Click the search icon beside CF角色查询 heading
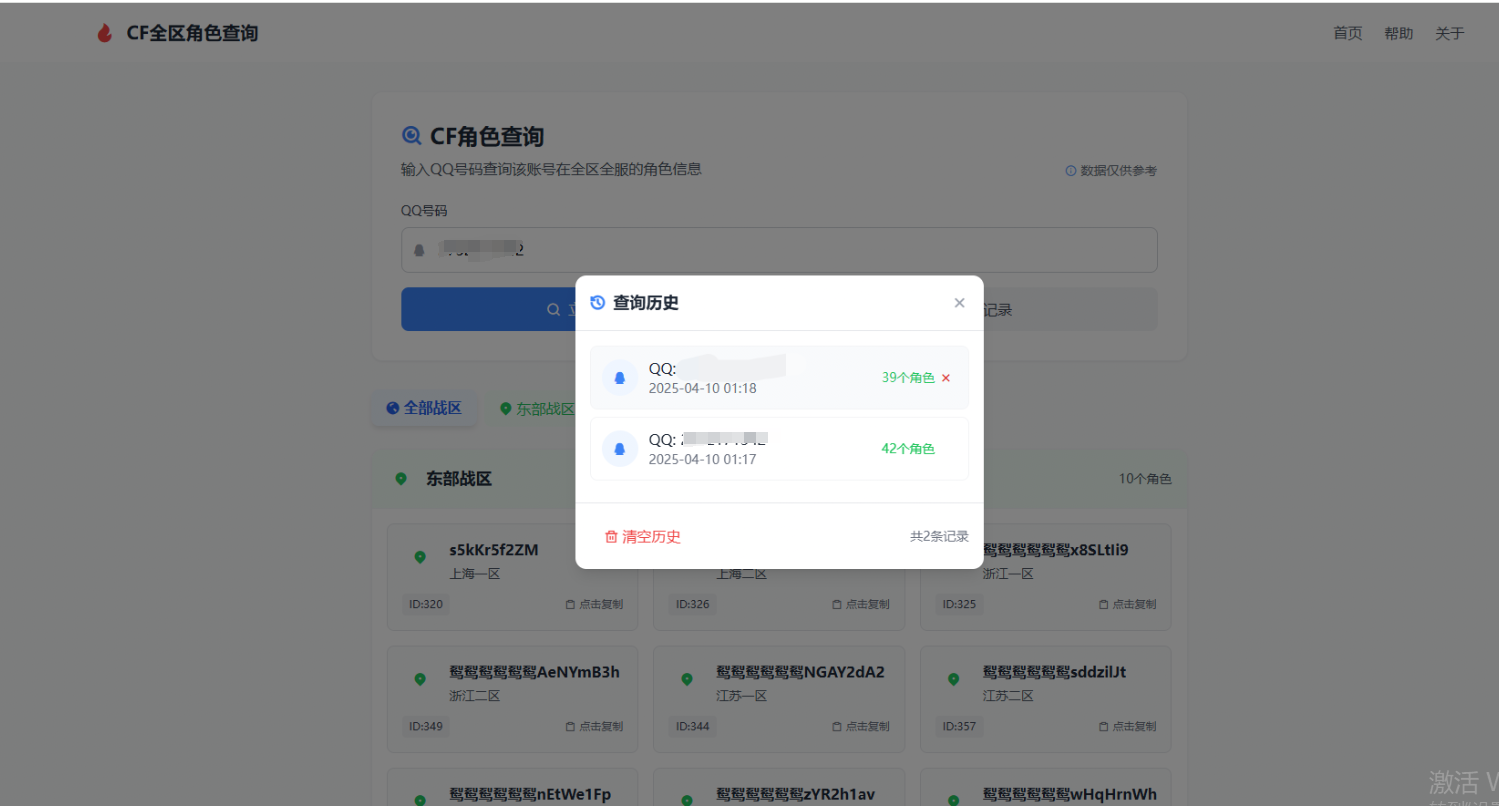The height and width of the screenshot is (806, 1499). 412,136
